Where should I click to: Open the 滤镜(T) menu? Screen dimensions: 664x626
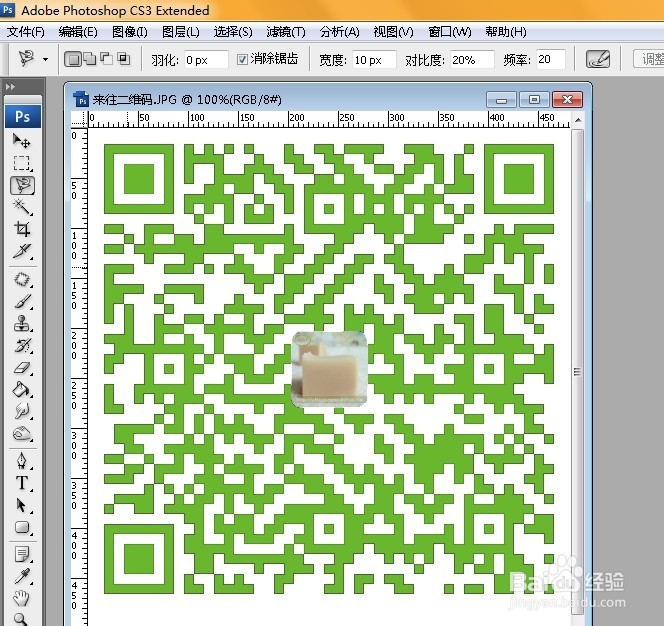286,32
